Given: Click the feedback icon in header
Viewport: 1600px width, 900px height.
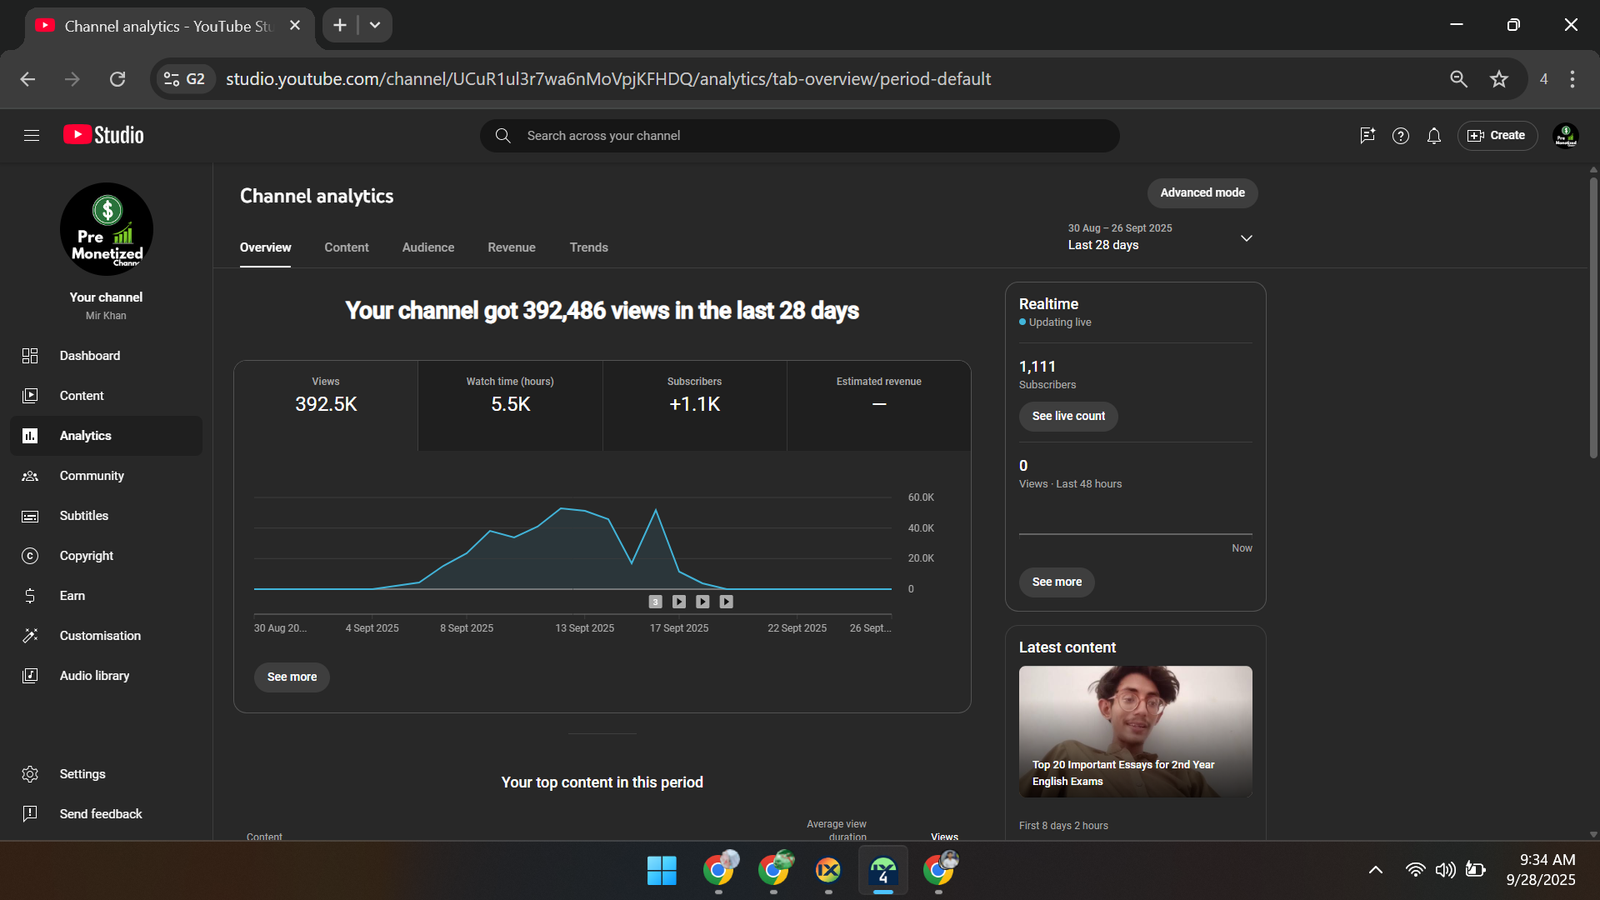Looking at the screenshot, I should [x=1367, y=136].
